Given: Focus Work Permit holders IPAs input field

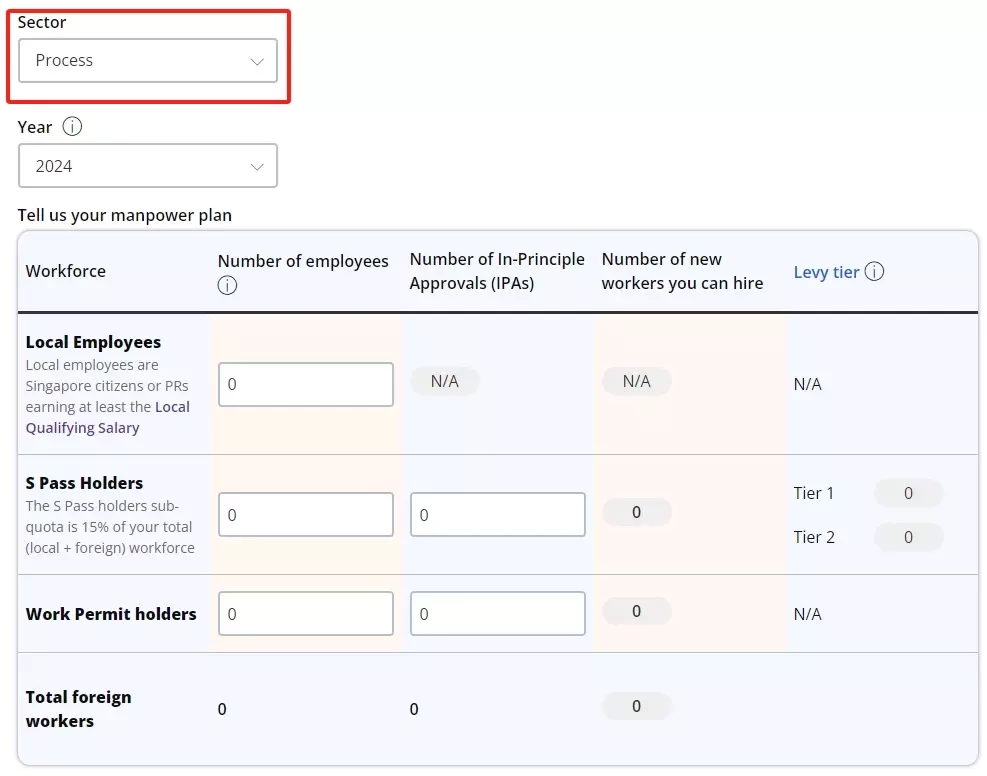Looking at the screenshot, I should (x=498, y=614).
